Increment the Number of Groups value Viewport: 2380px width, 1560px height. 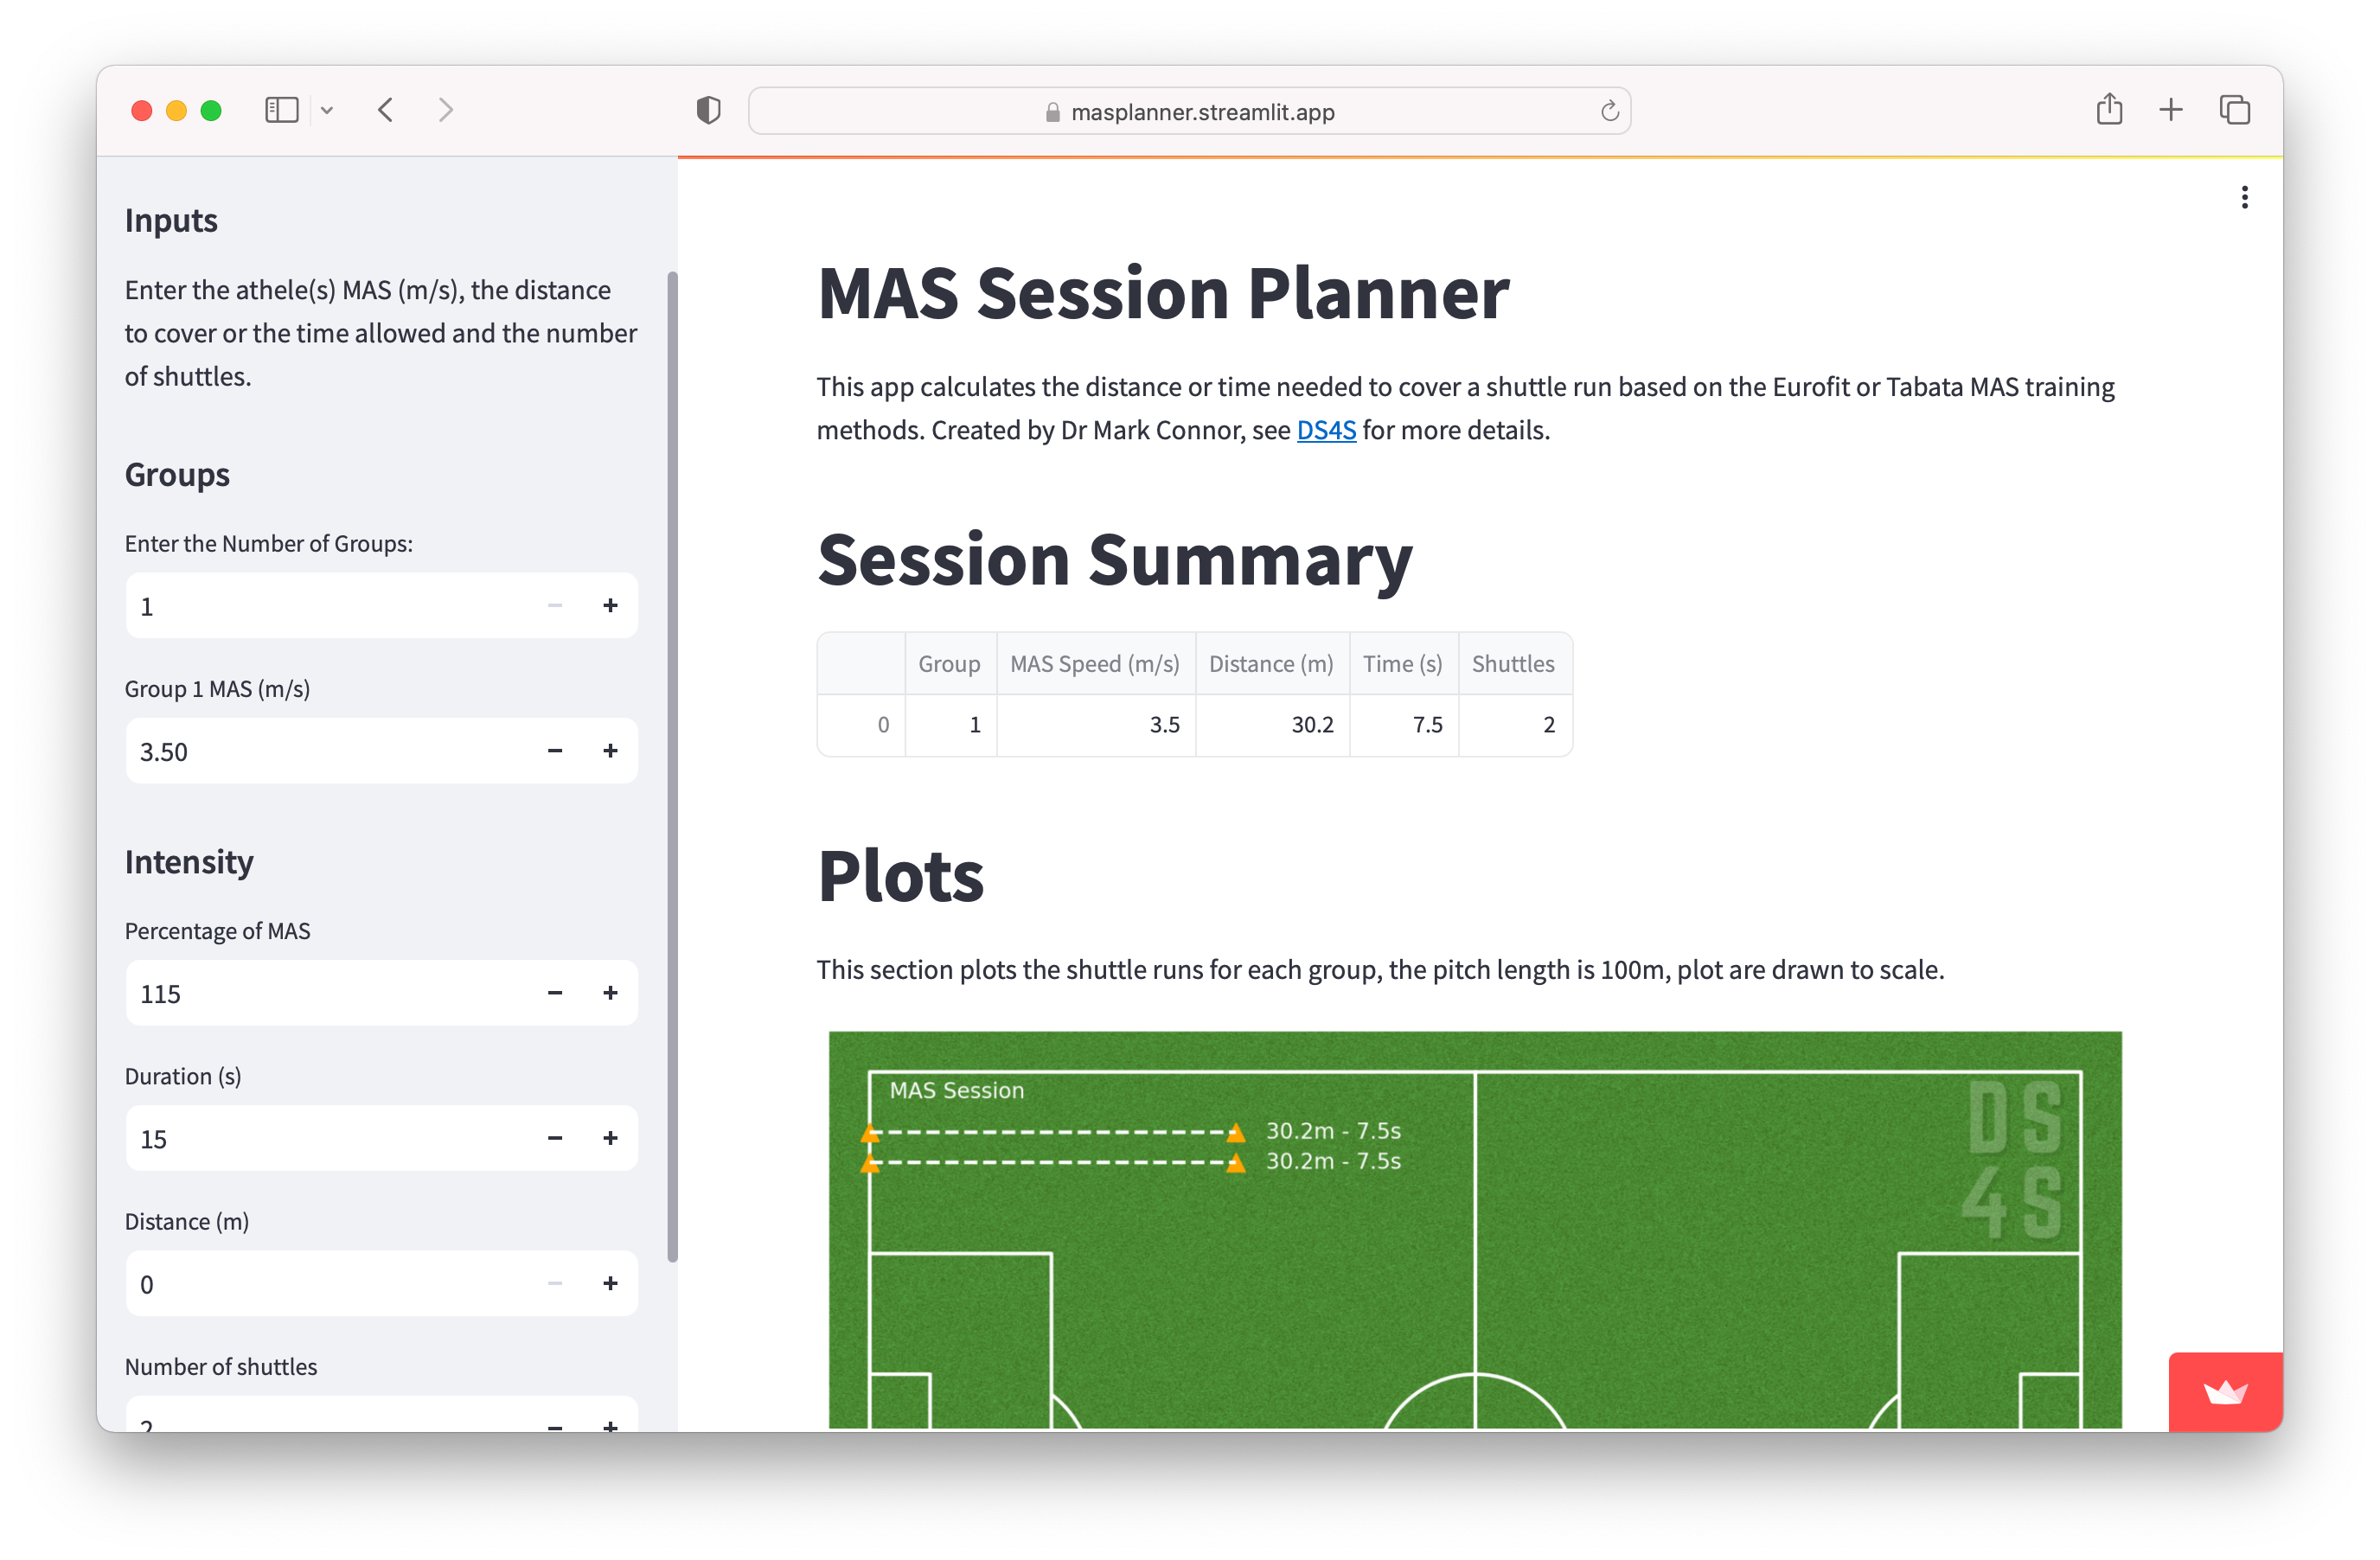click(x=610, y=605)
